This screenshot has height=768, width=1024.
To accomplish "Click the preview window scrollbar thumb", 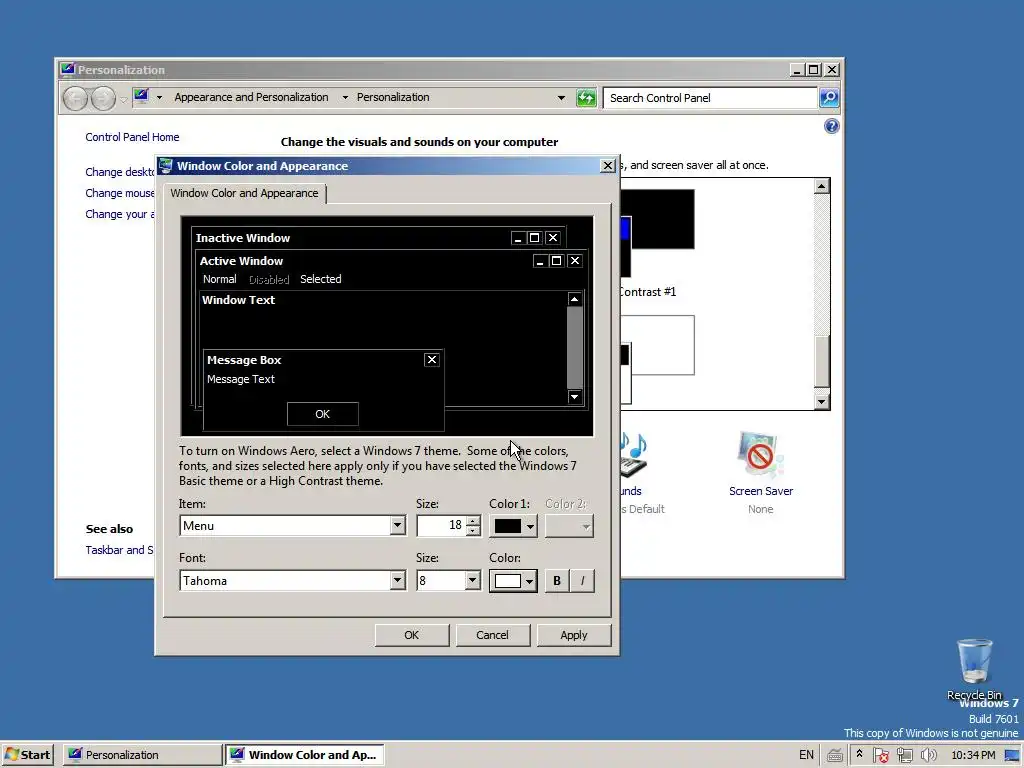I will [575, 347].
